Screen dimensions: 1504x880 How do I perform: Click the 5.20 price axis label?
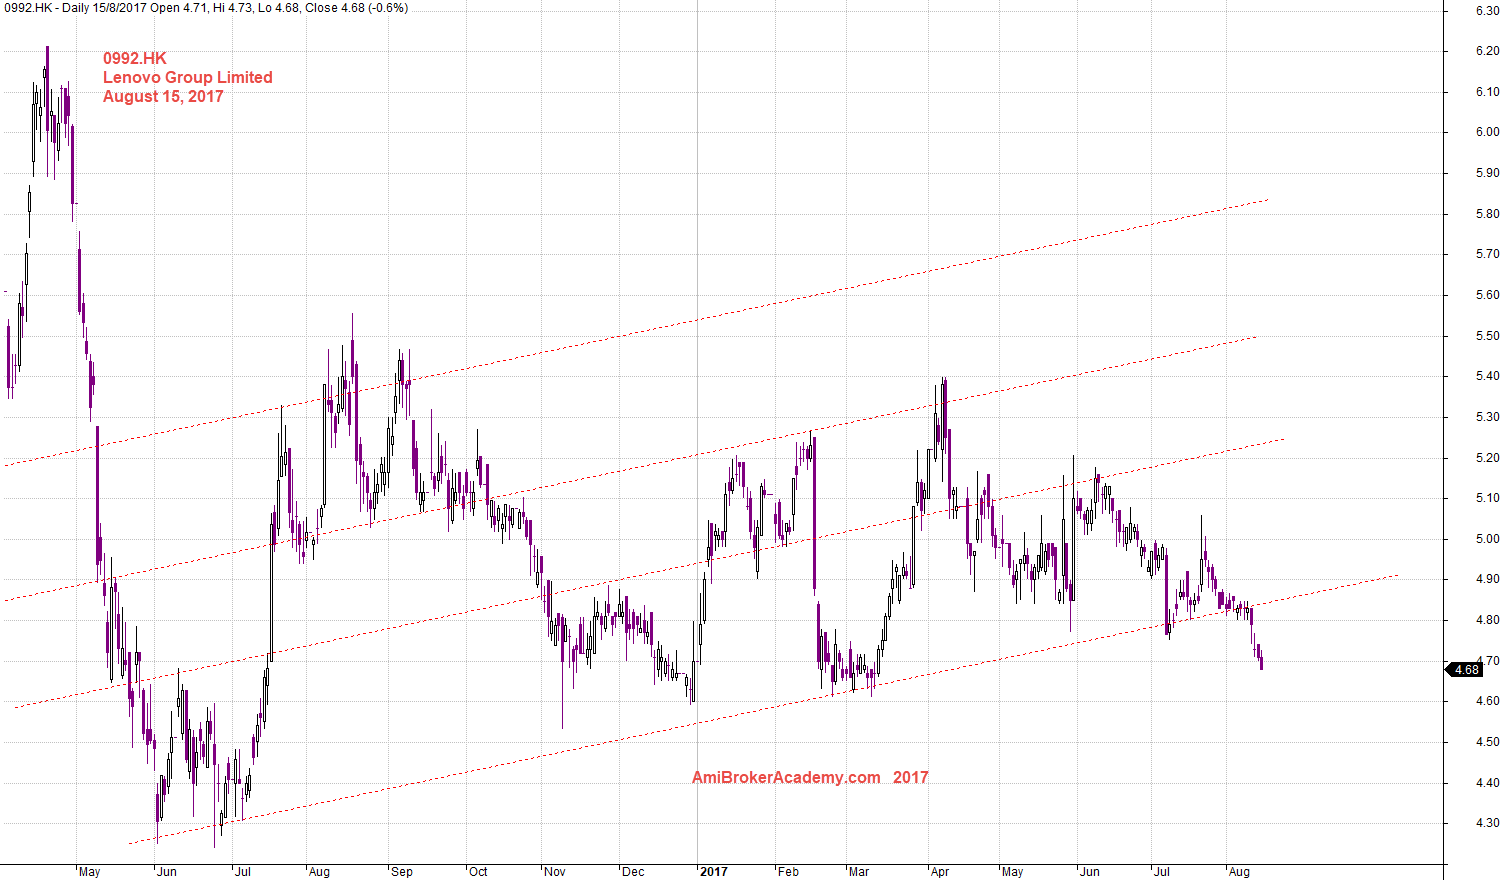click(1487, 458)
